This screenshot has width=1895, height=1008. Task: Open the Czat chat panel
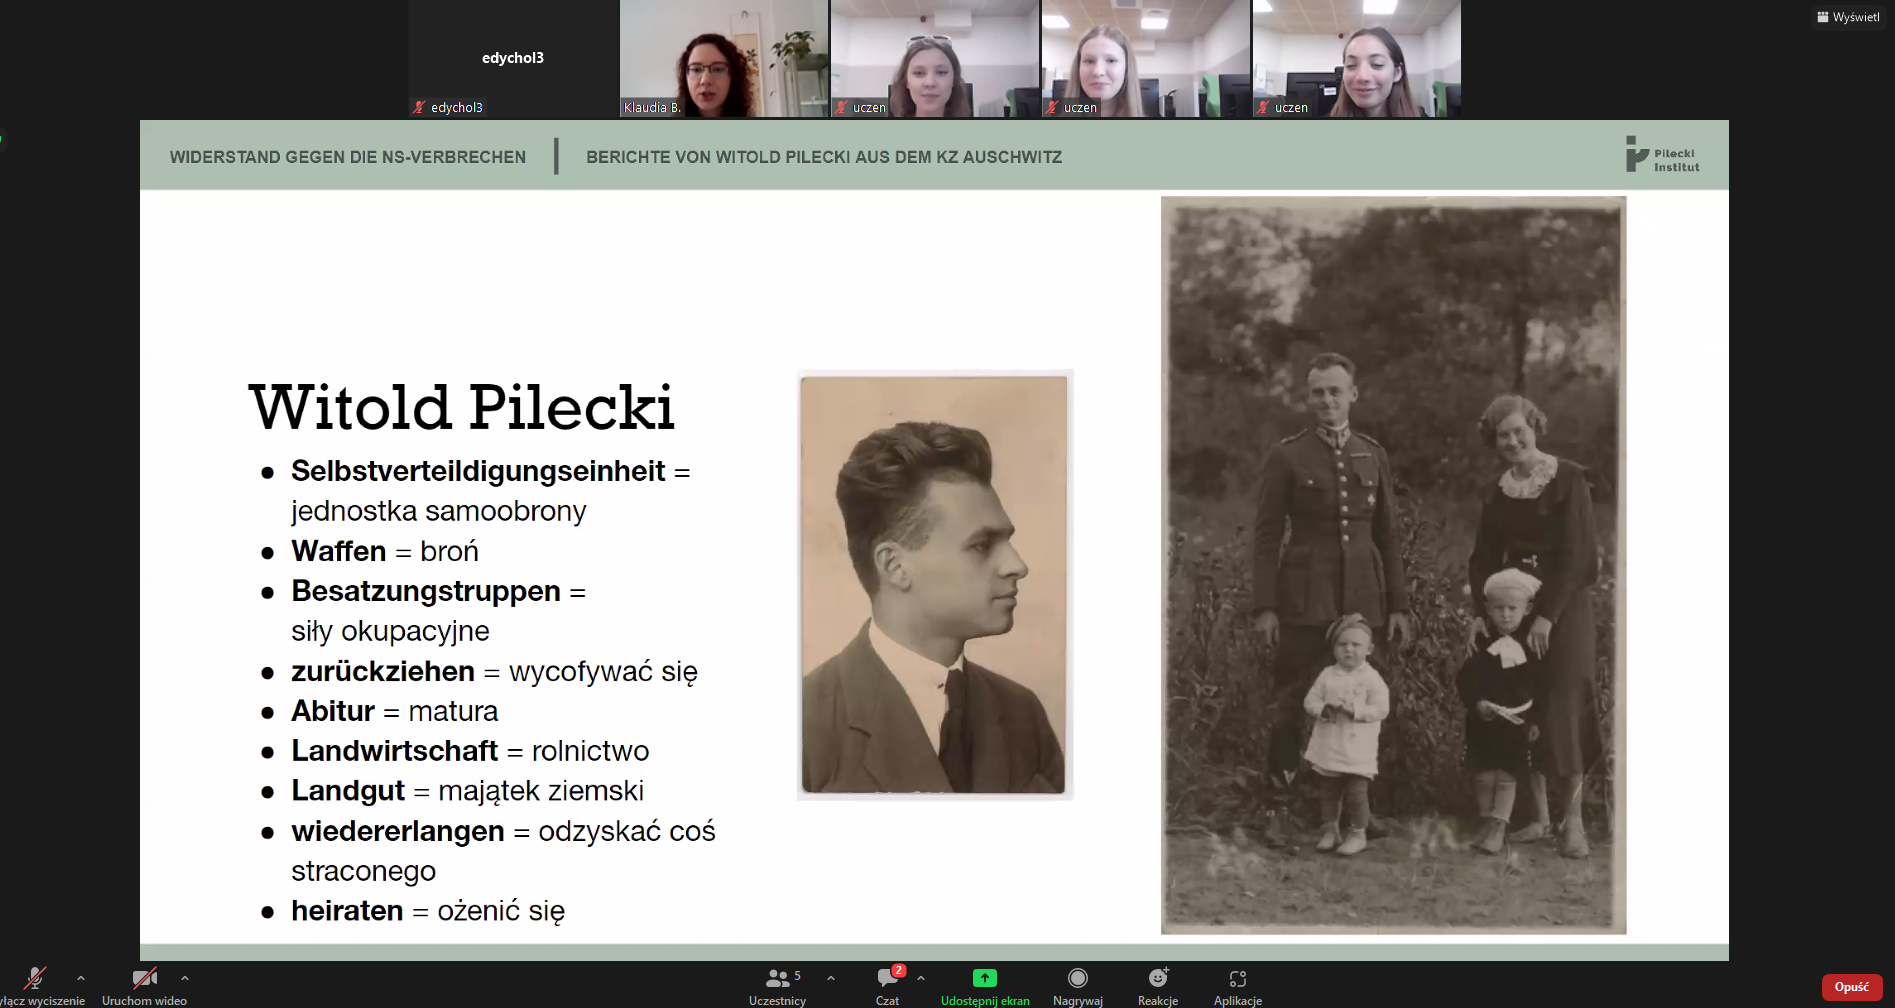click(887, 980)
